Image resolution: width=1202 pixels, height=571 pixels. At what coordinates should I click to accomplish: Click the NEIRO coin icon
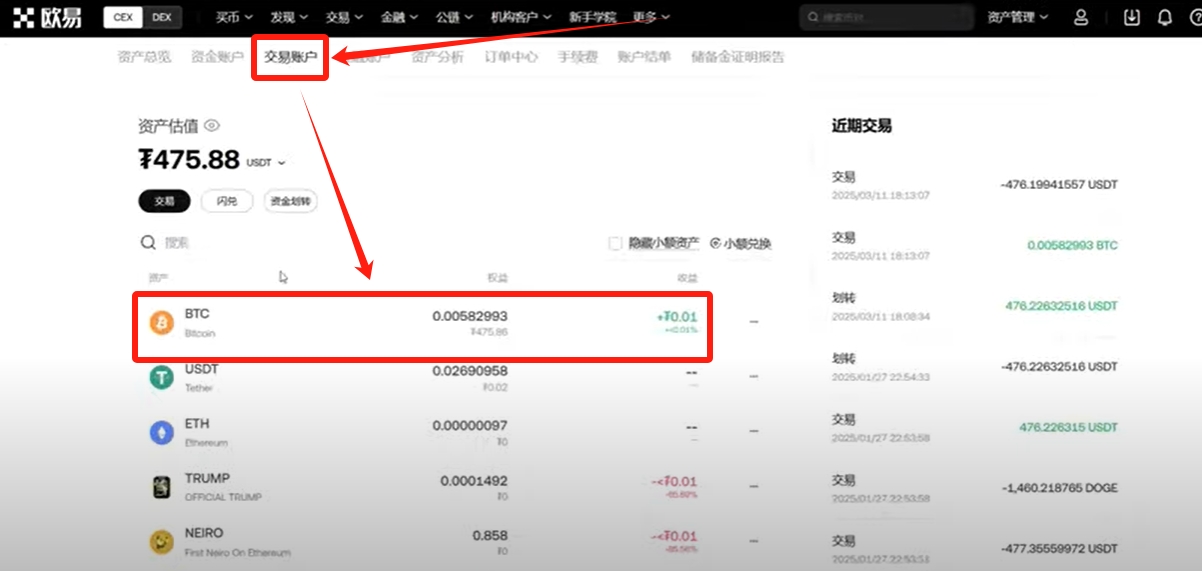pos(161,542)
